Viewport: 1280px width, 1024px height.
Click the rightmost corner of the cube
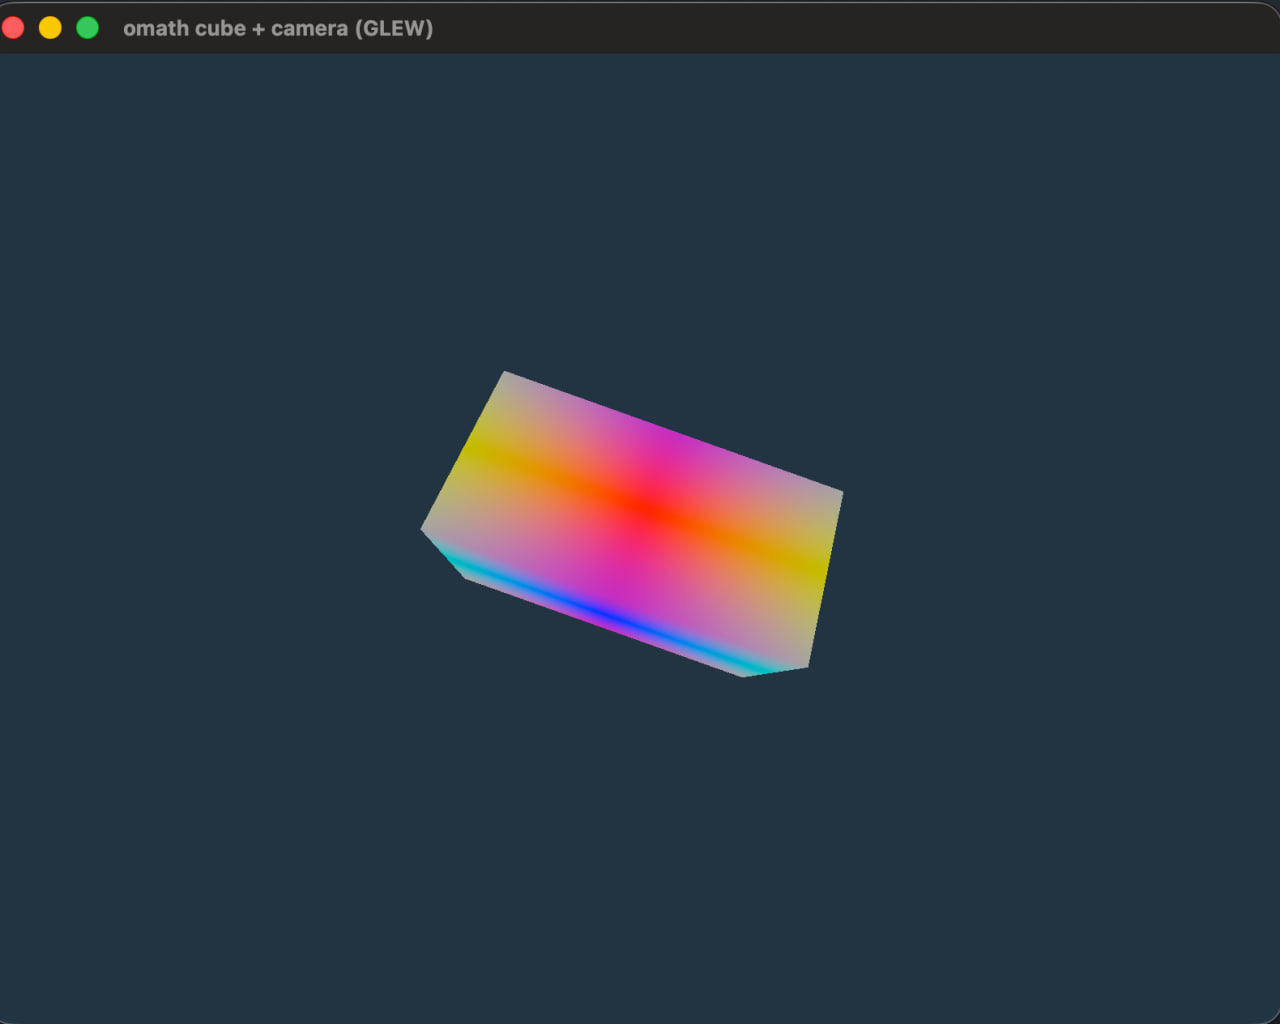(x=843, y=493)
